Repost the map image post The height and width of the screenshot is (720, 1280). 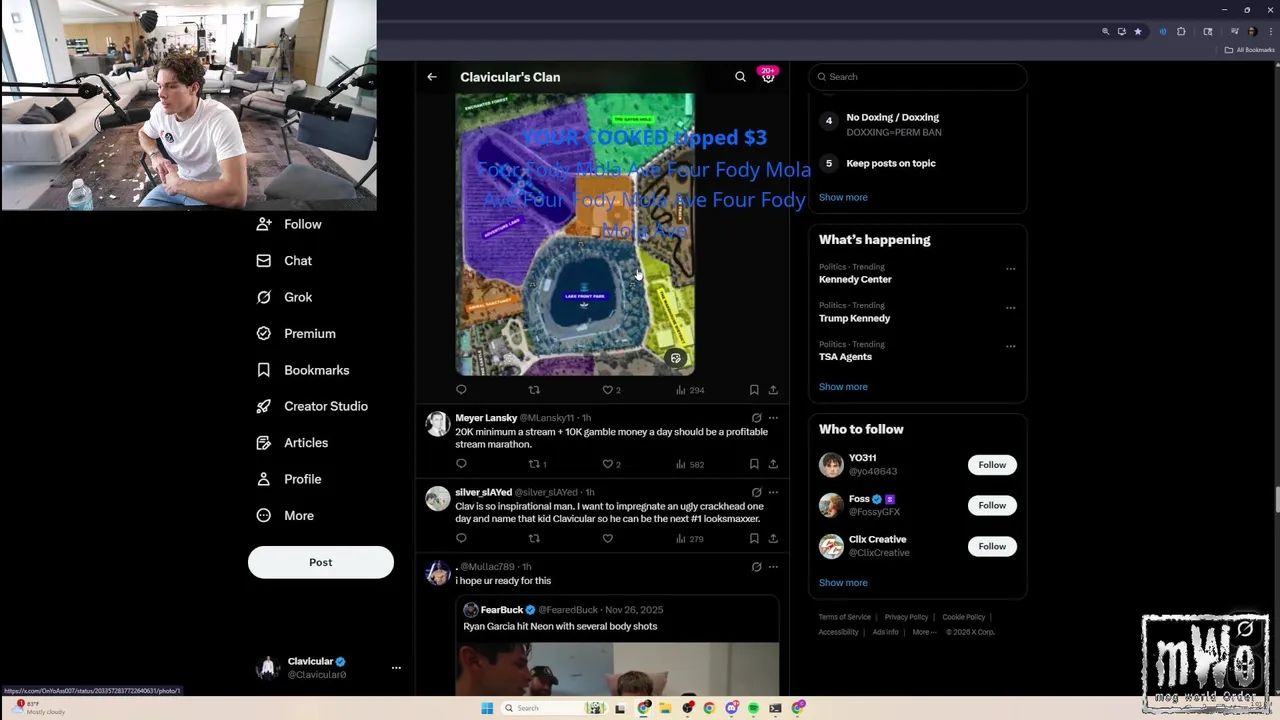(x=534, y=390)
